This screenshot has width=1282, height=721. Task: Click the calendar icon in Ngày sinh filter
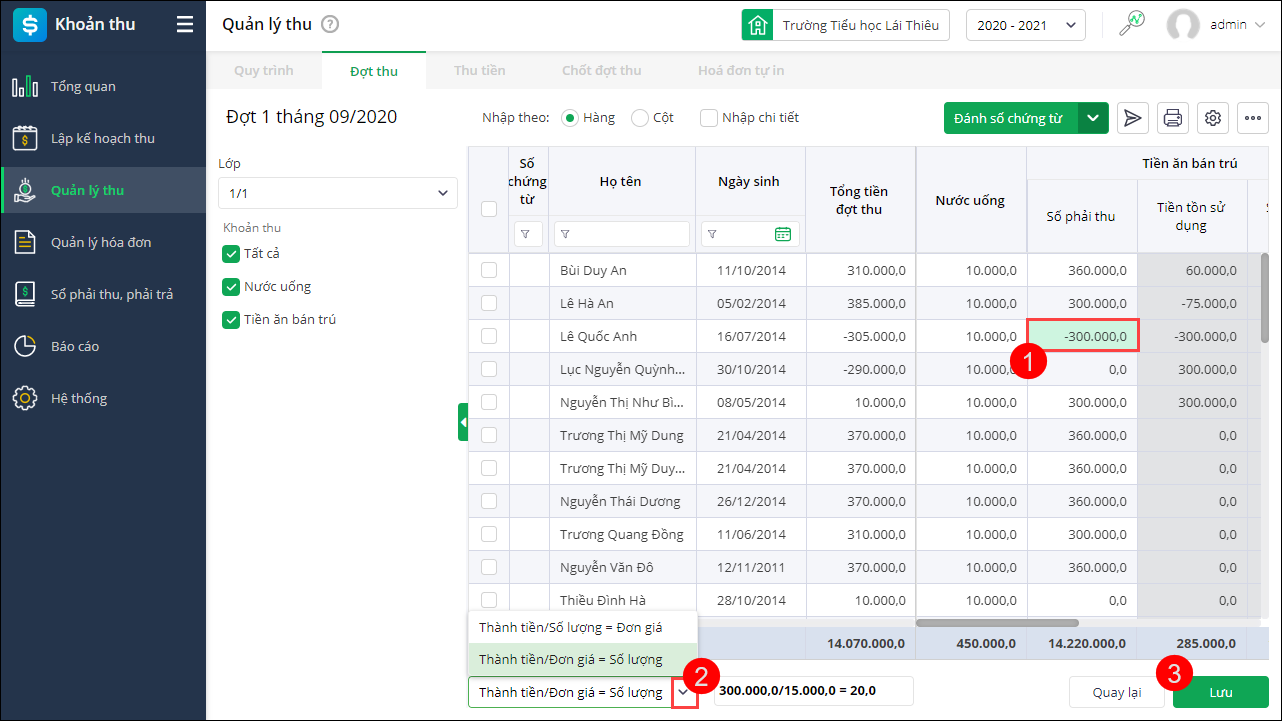click(782, 234)
